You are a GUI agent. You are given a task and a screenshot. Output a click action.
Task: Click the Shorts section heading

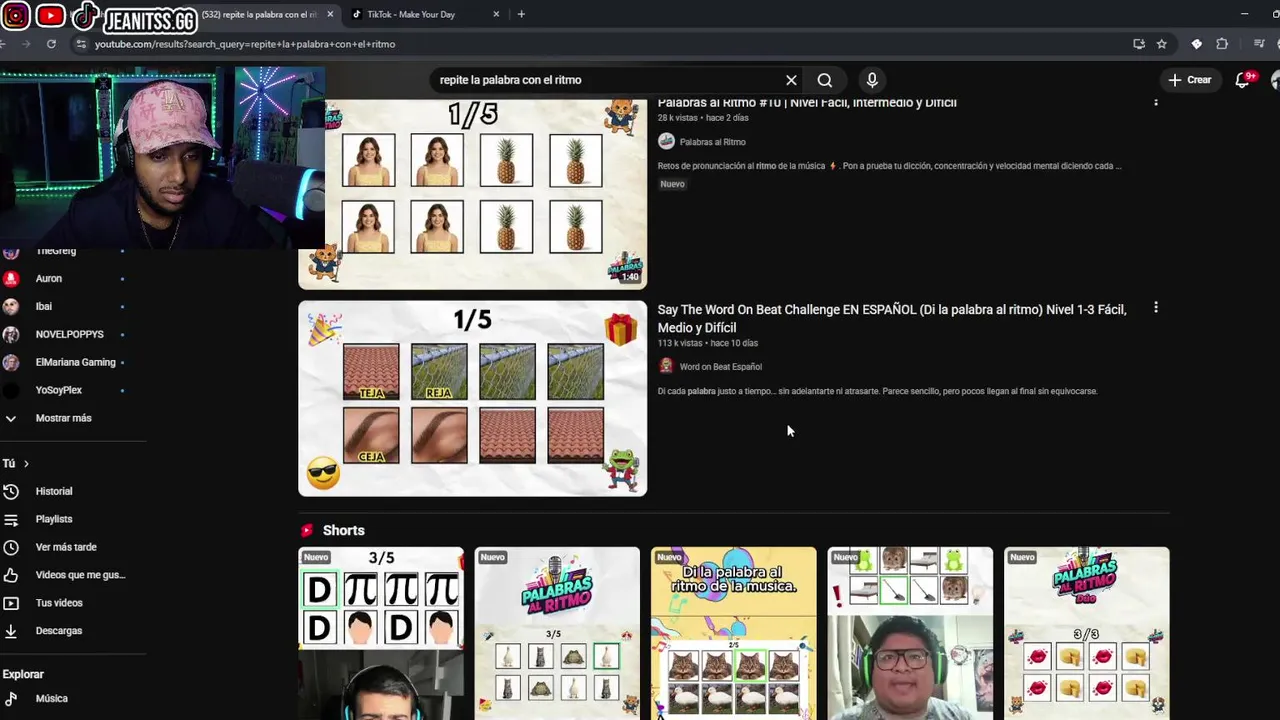click(x=343, y=531)
